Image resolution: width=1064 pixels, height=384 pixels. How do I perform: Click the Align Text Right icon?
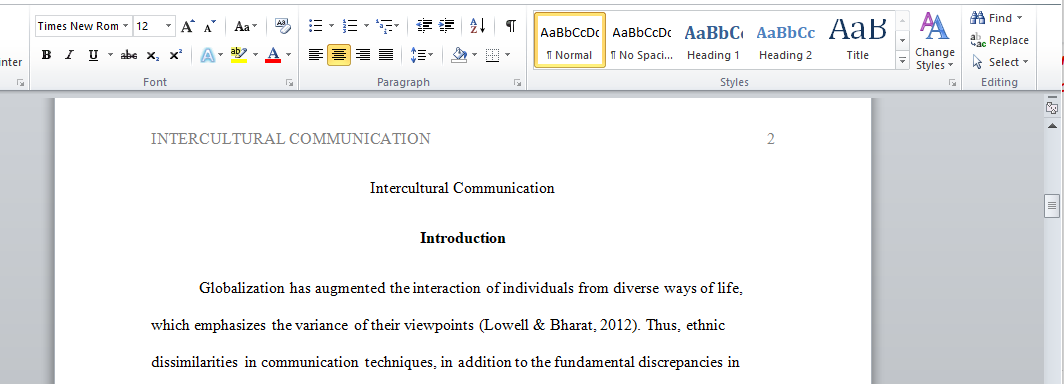pos(363,55)
